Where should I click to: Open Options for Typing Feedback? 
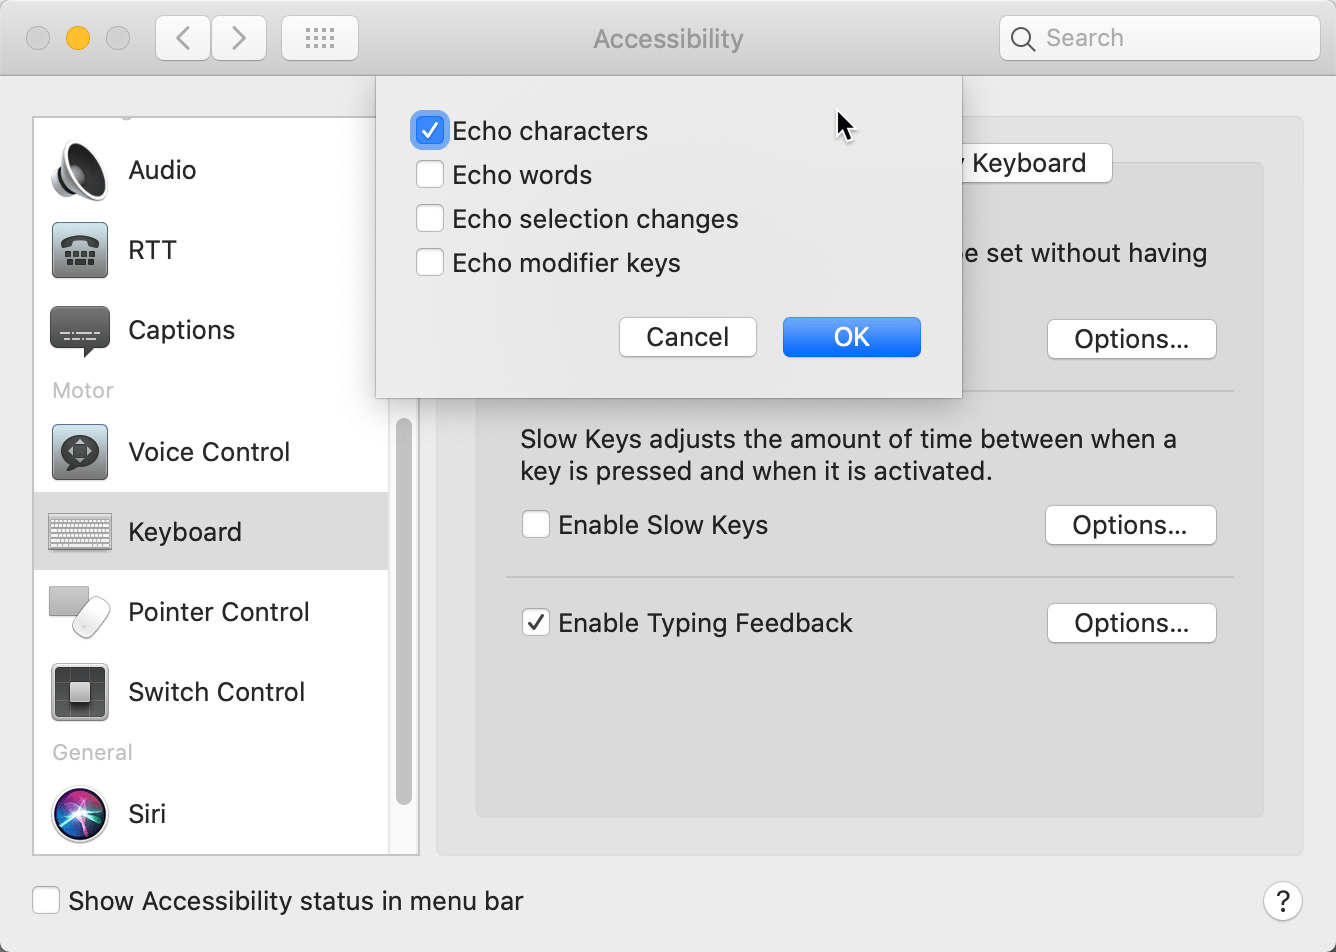coord(1131,623)
